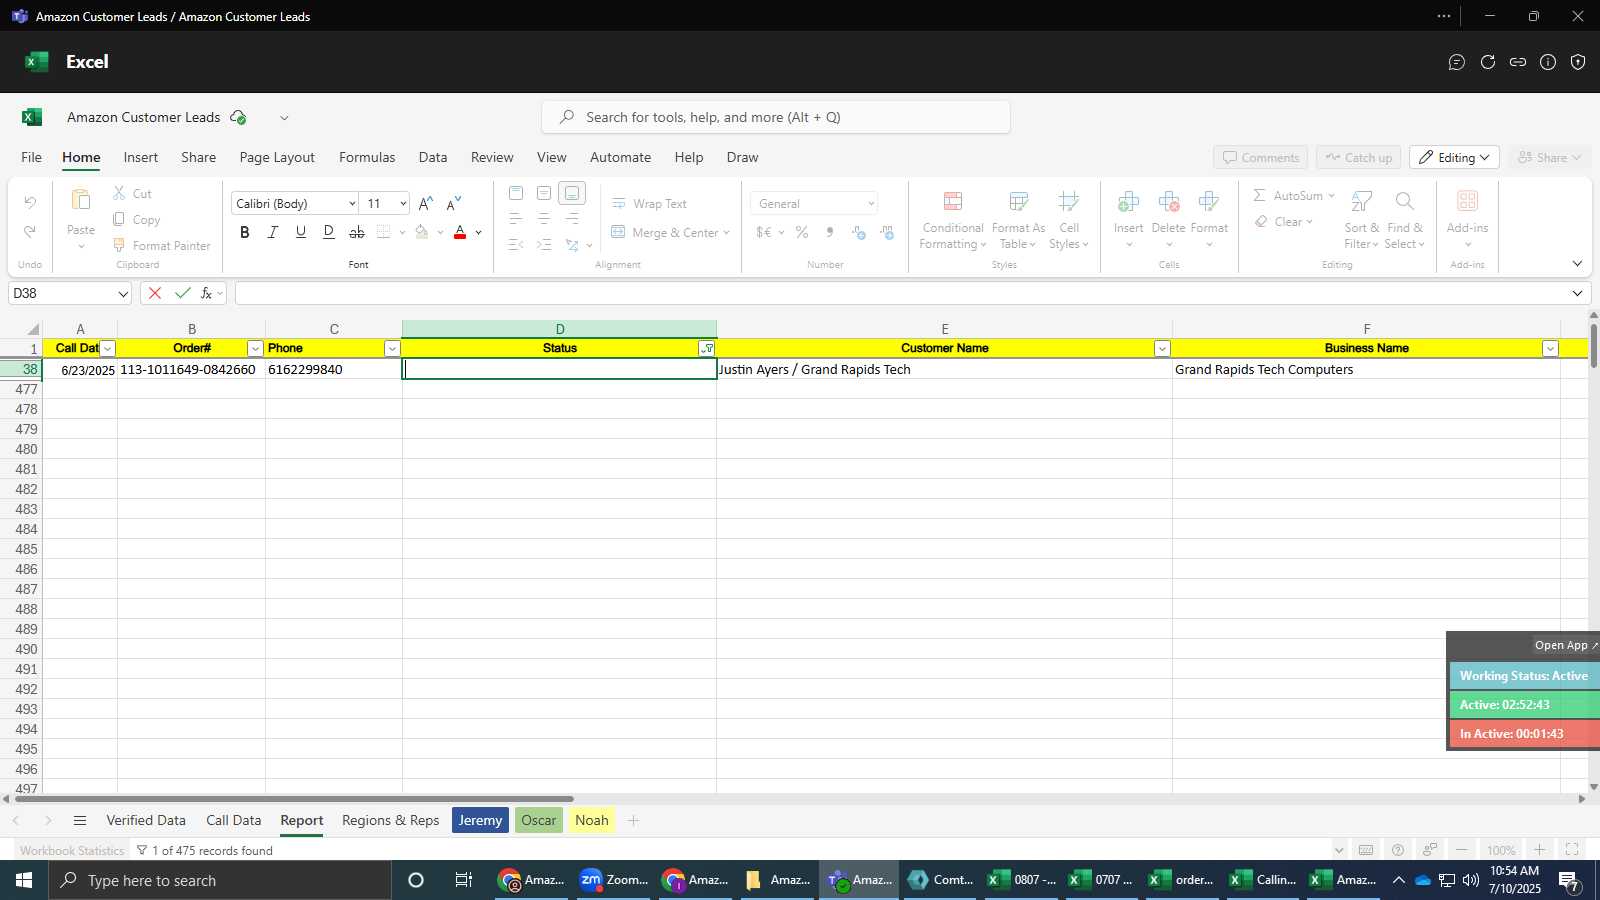Toggle Wrap Text

click(x=649, y=203)
